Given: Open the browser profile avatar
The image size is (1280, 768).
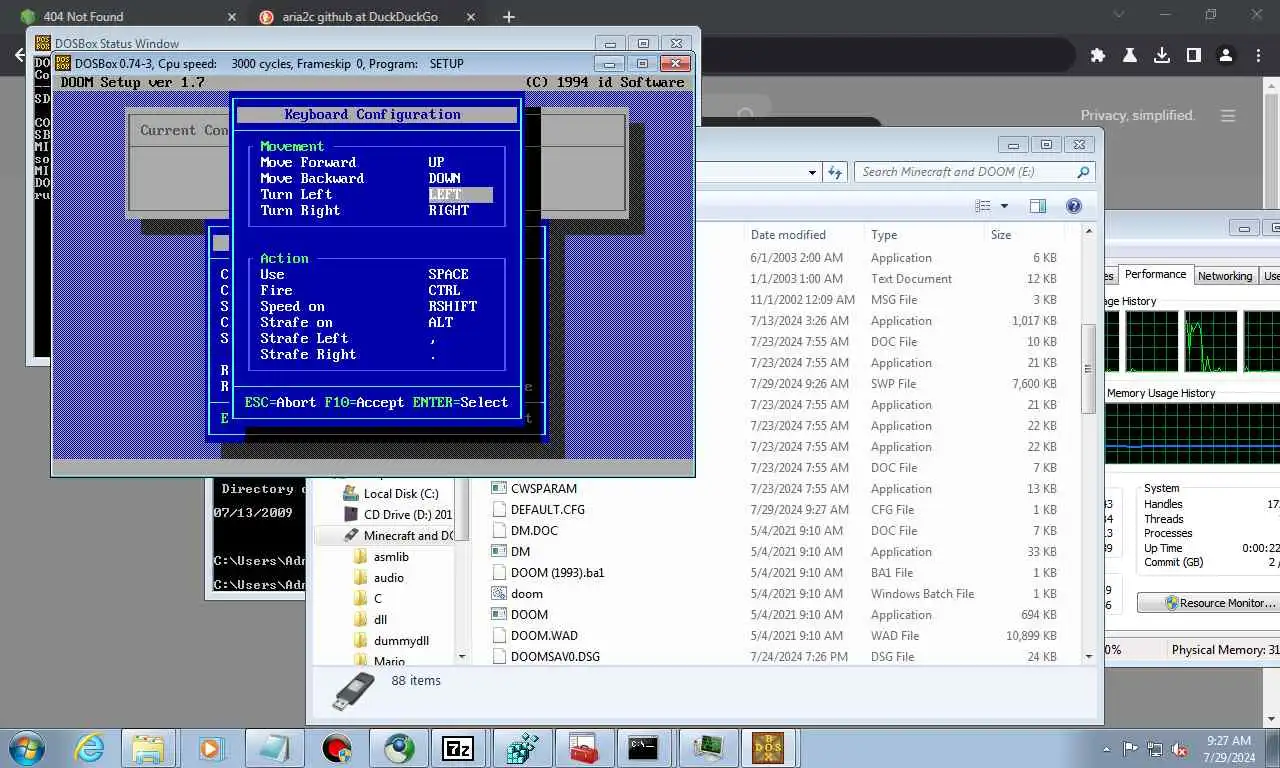Looking at the screenshot, I should click(1226, 55).
